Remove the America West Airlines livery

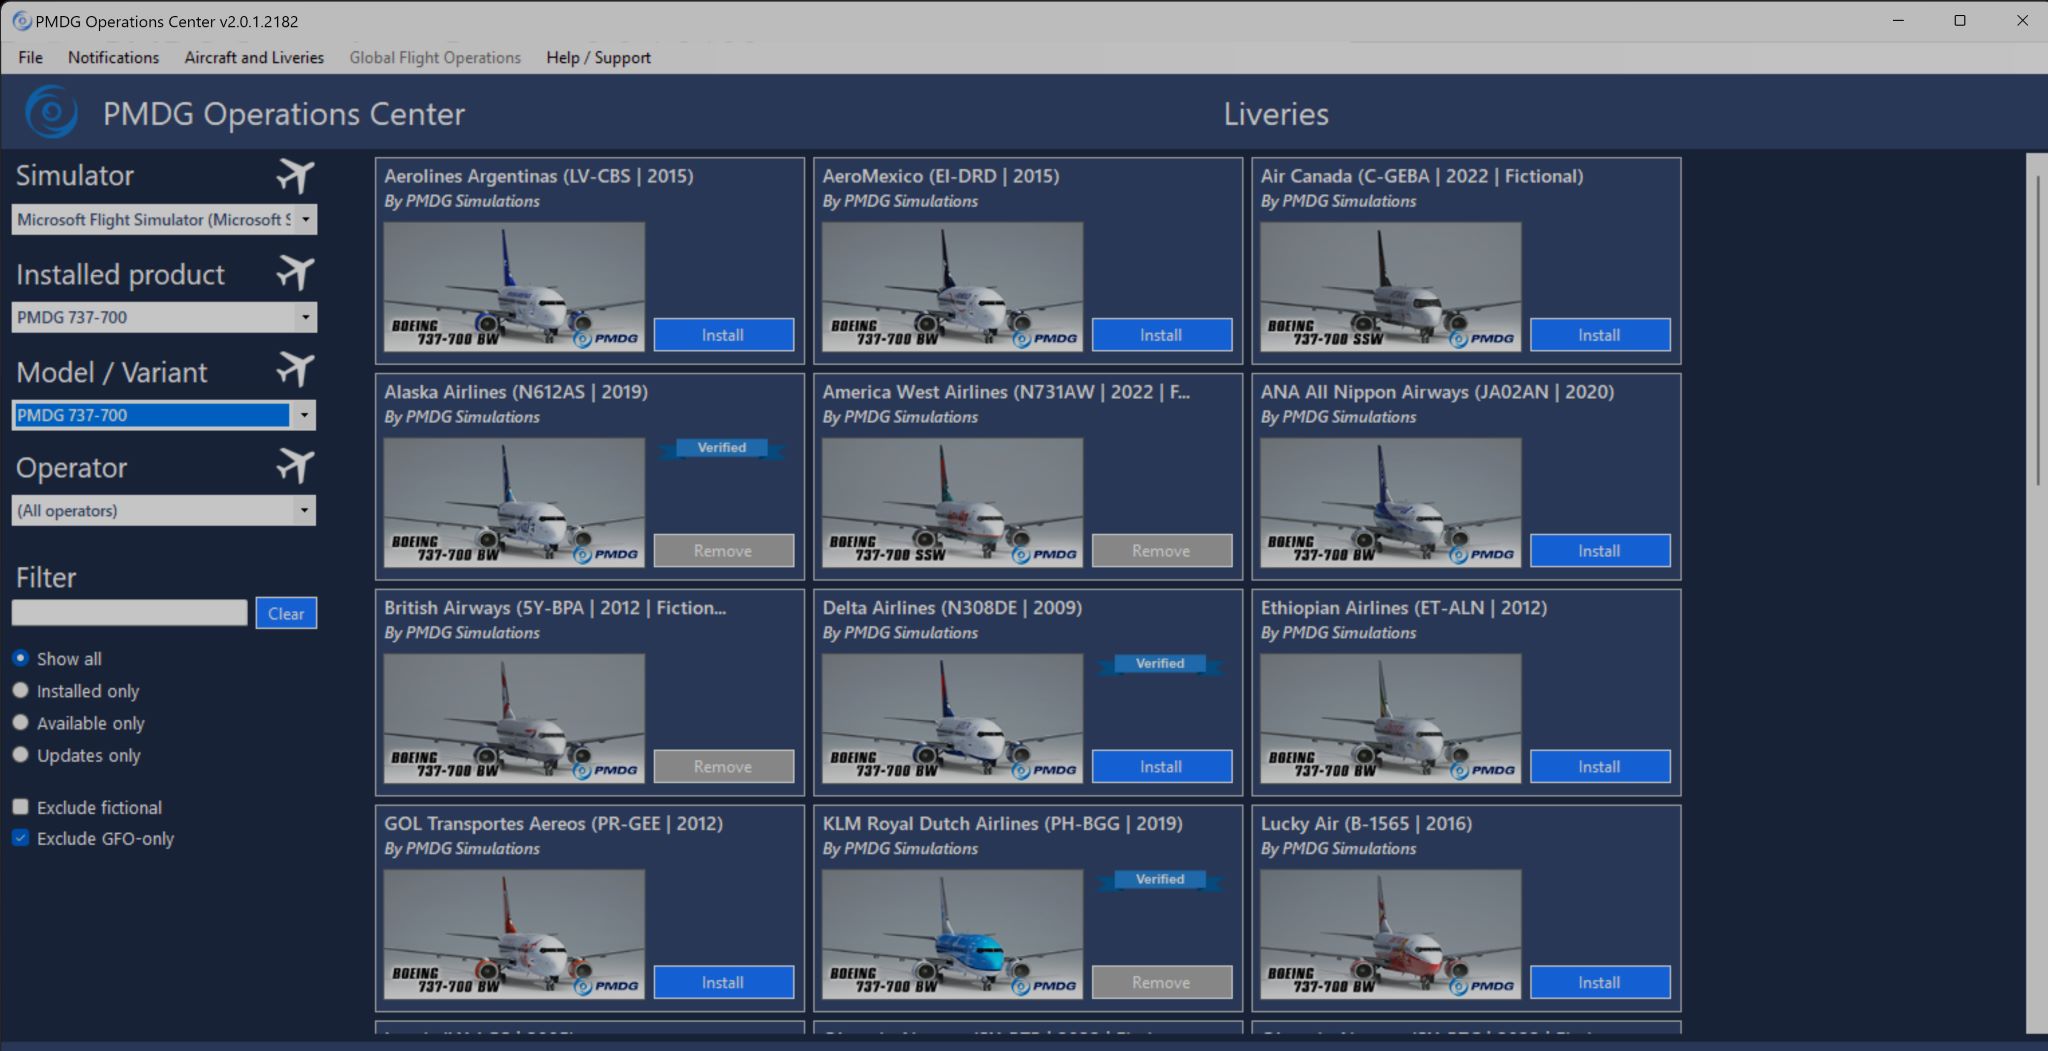(1161, 551)
